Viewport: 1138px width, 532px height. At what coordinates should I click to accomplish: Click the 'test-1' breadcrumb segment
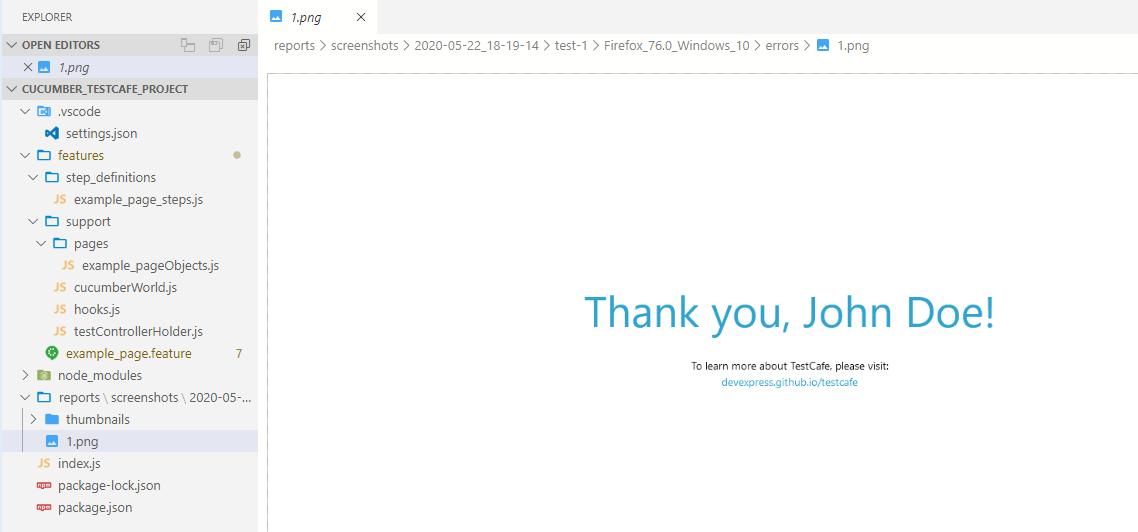tap(571, 45)
